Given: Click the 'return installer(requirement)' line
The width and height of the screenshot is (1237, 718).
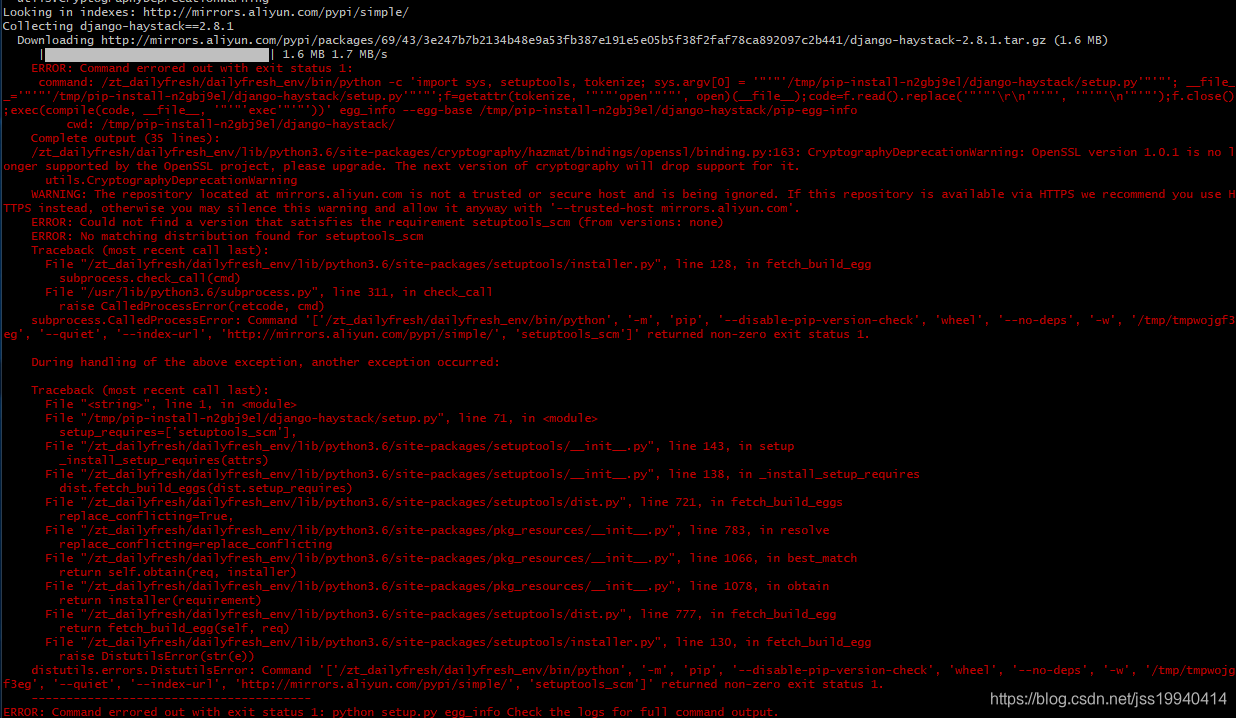Looking at the screenshot, I should point(160,600).
